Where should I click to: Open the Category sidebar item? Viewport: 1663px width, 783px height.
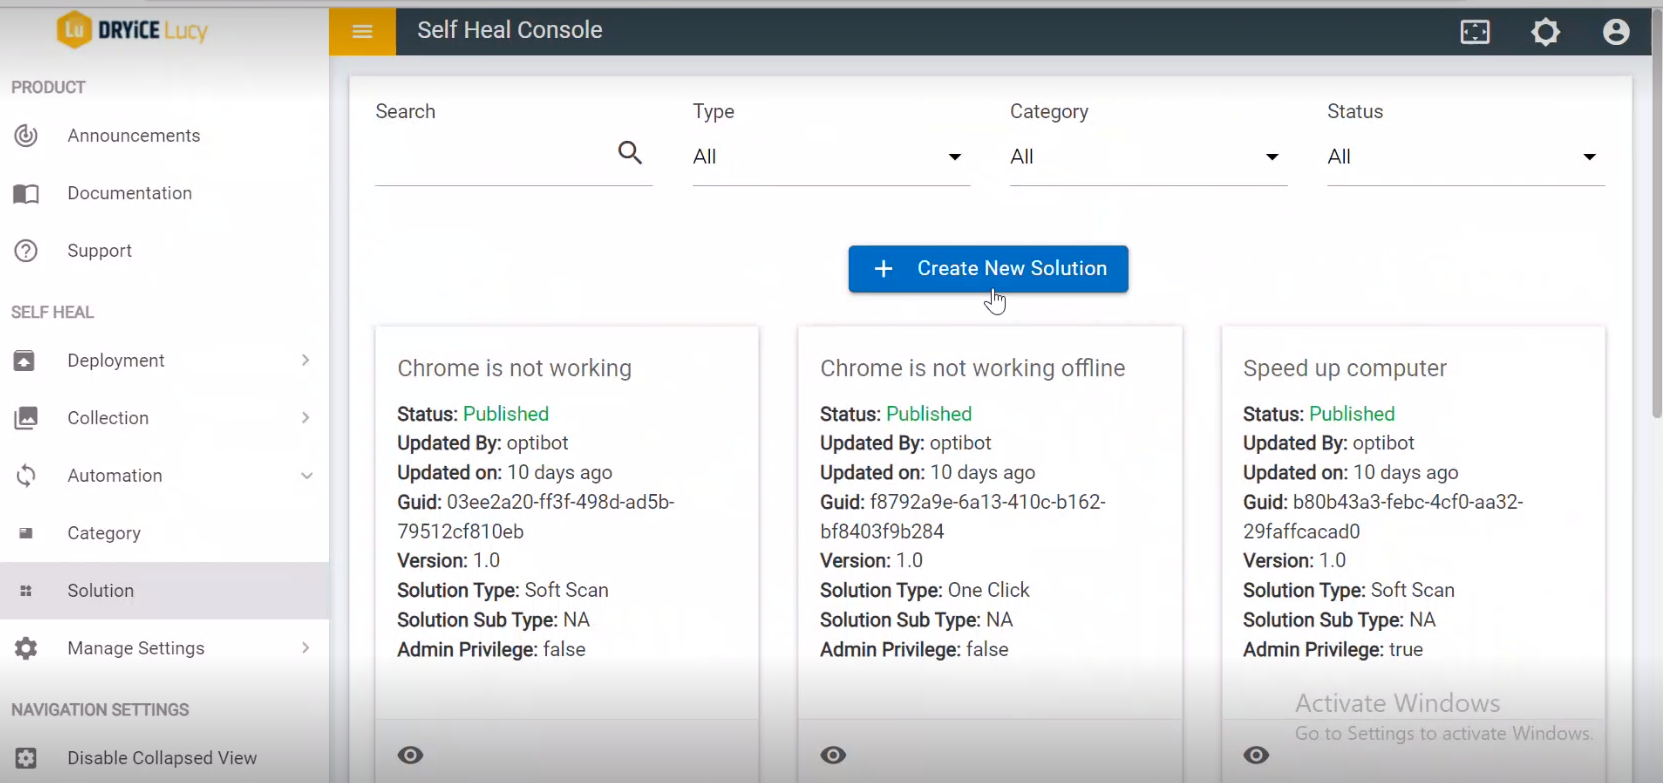click(x=104, y=533)
